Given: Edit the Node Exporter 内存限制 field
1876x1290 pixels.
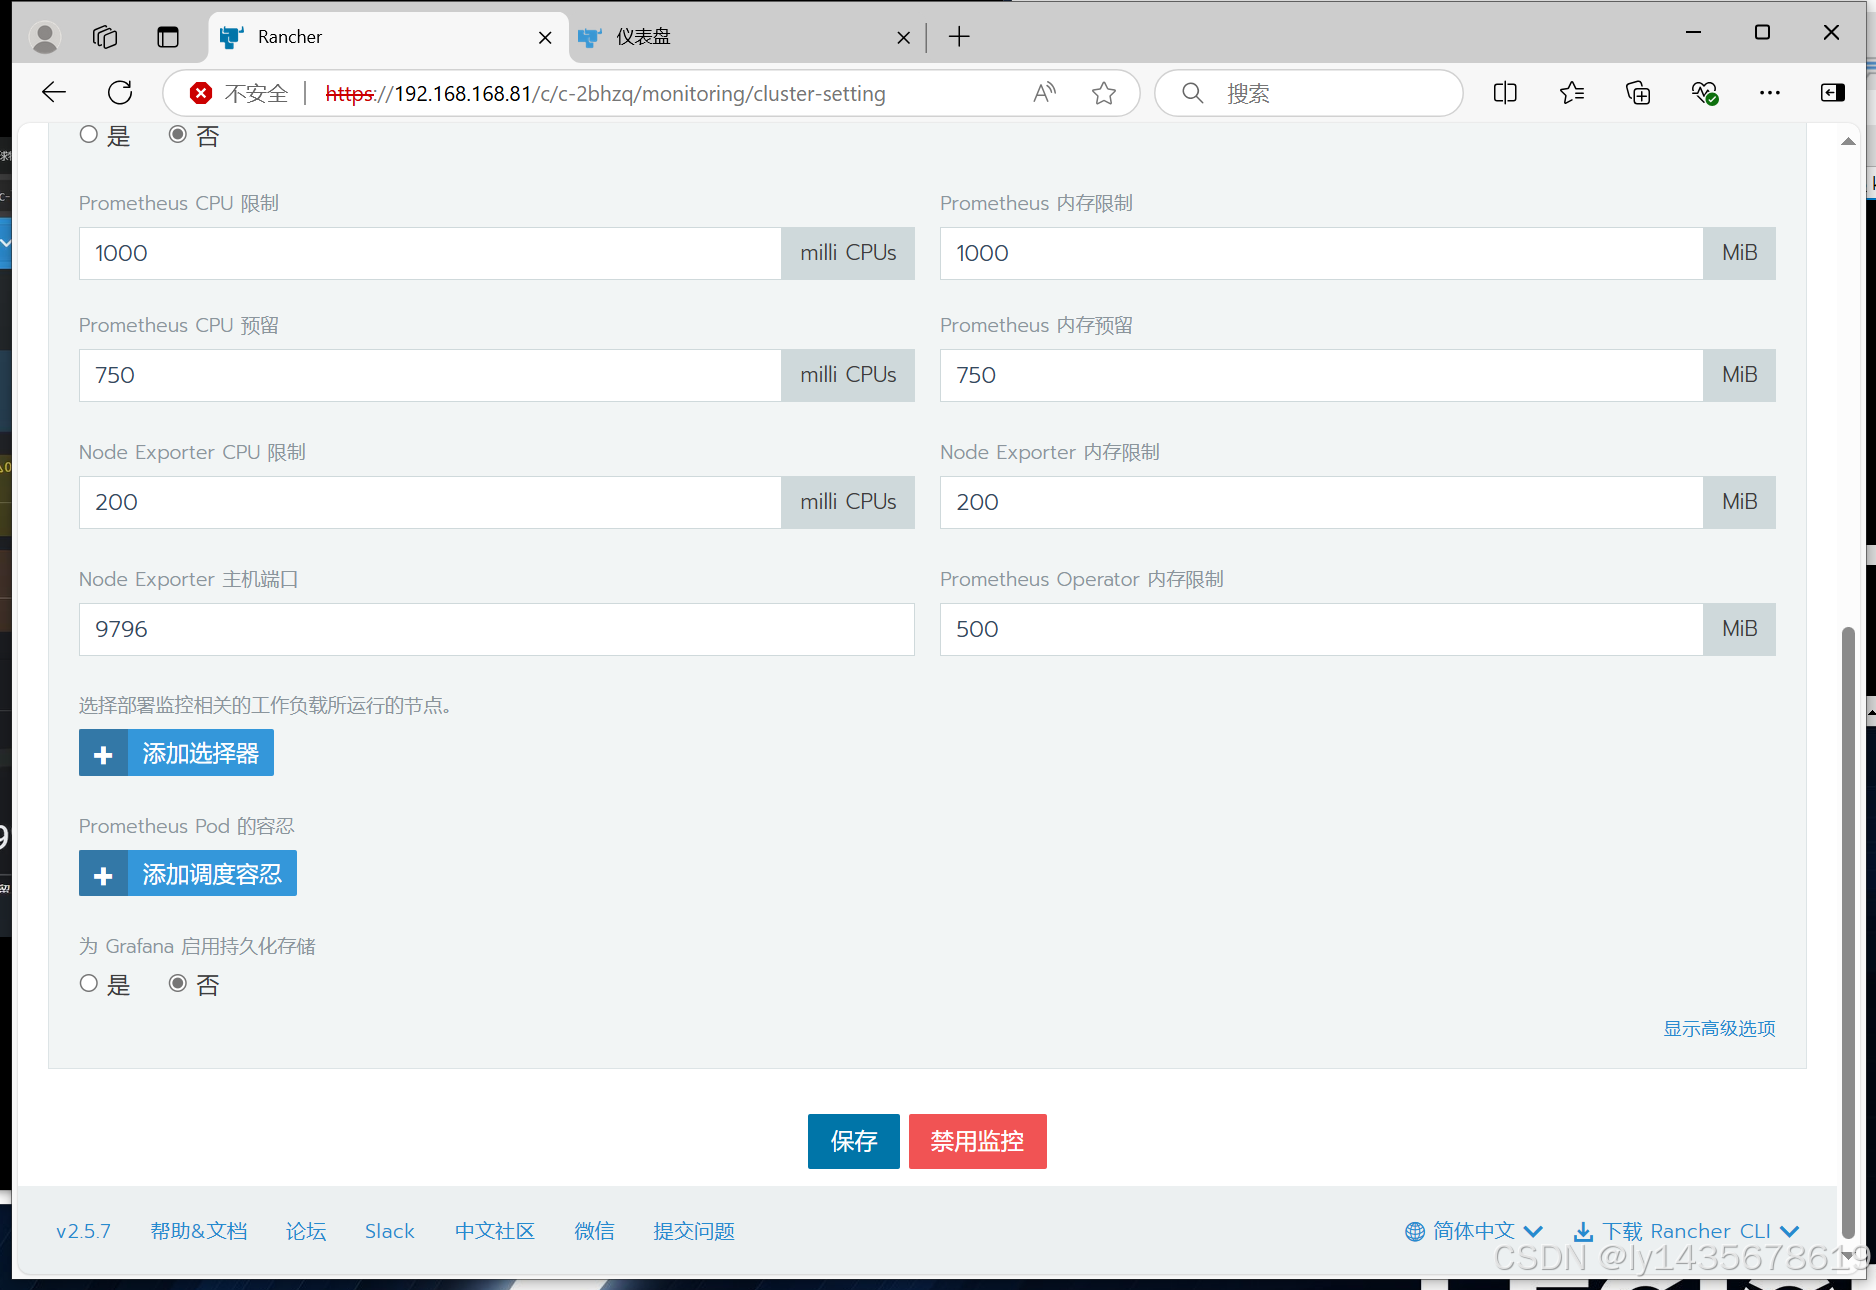Looking at the screenshot, I should click(x=1321, y=502).
